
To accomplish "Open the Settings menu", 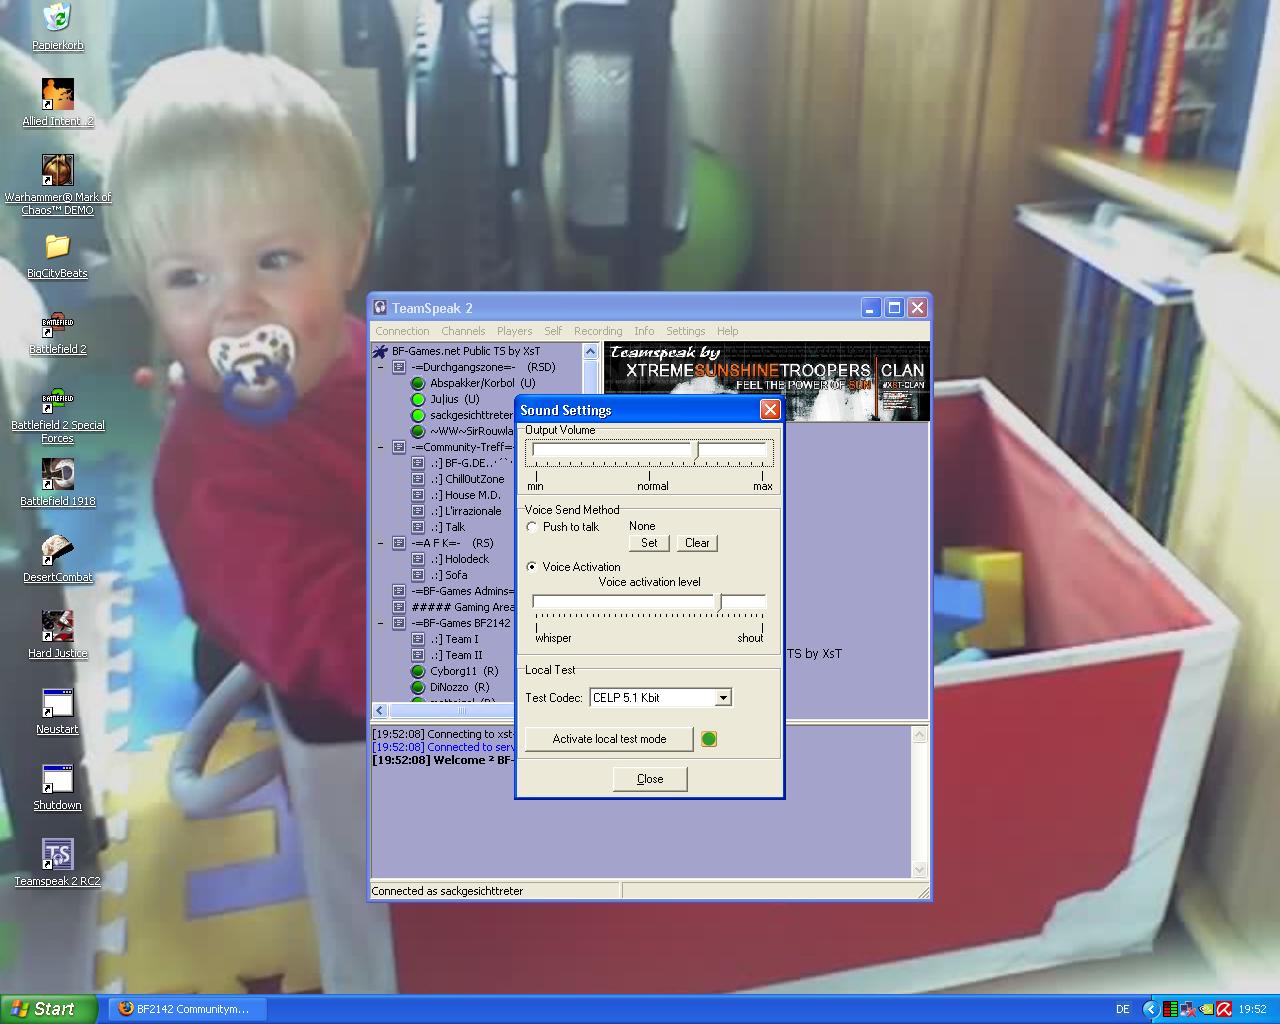I will pos(685,331).
